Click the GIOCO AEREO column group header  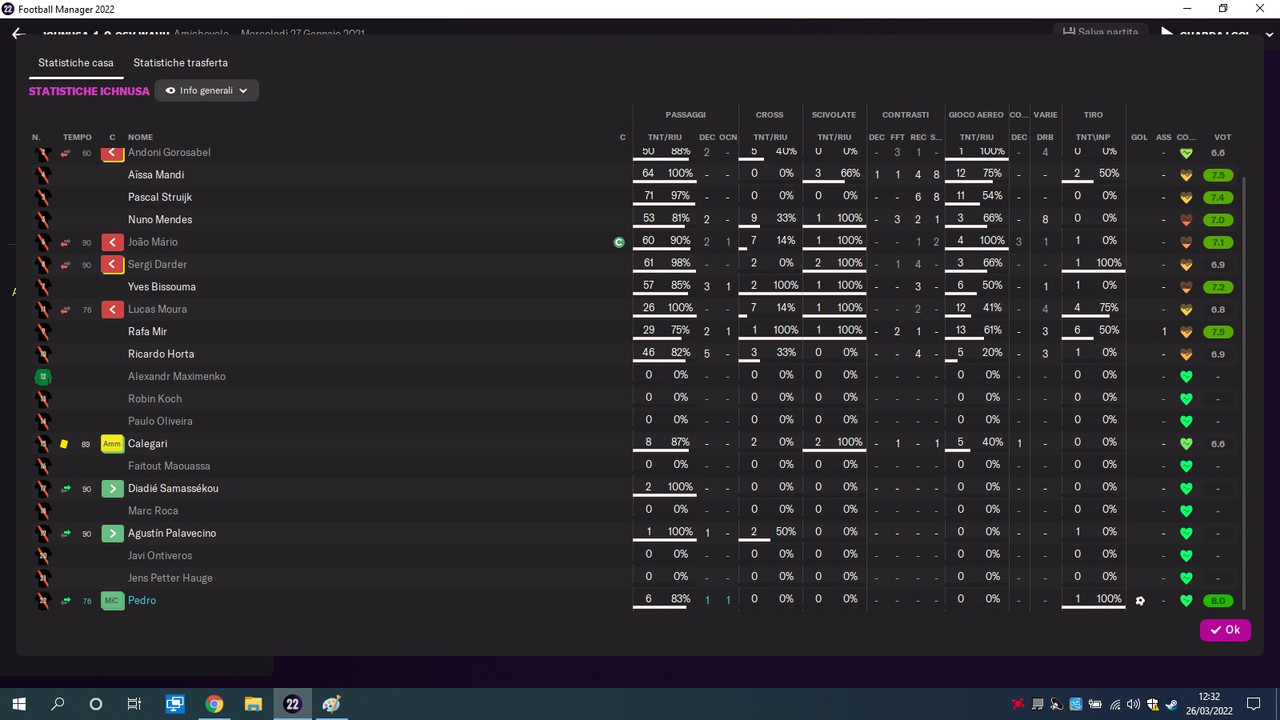pyautogui.click(x=976, y=115)
